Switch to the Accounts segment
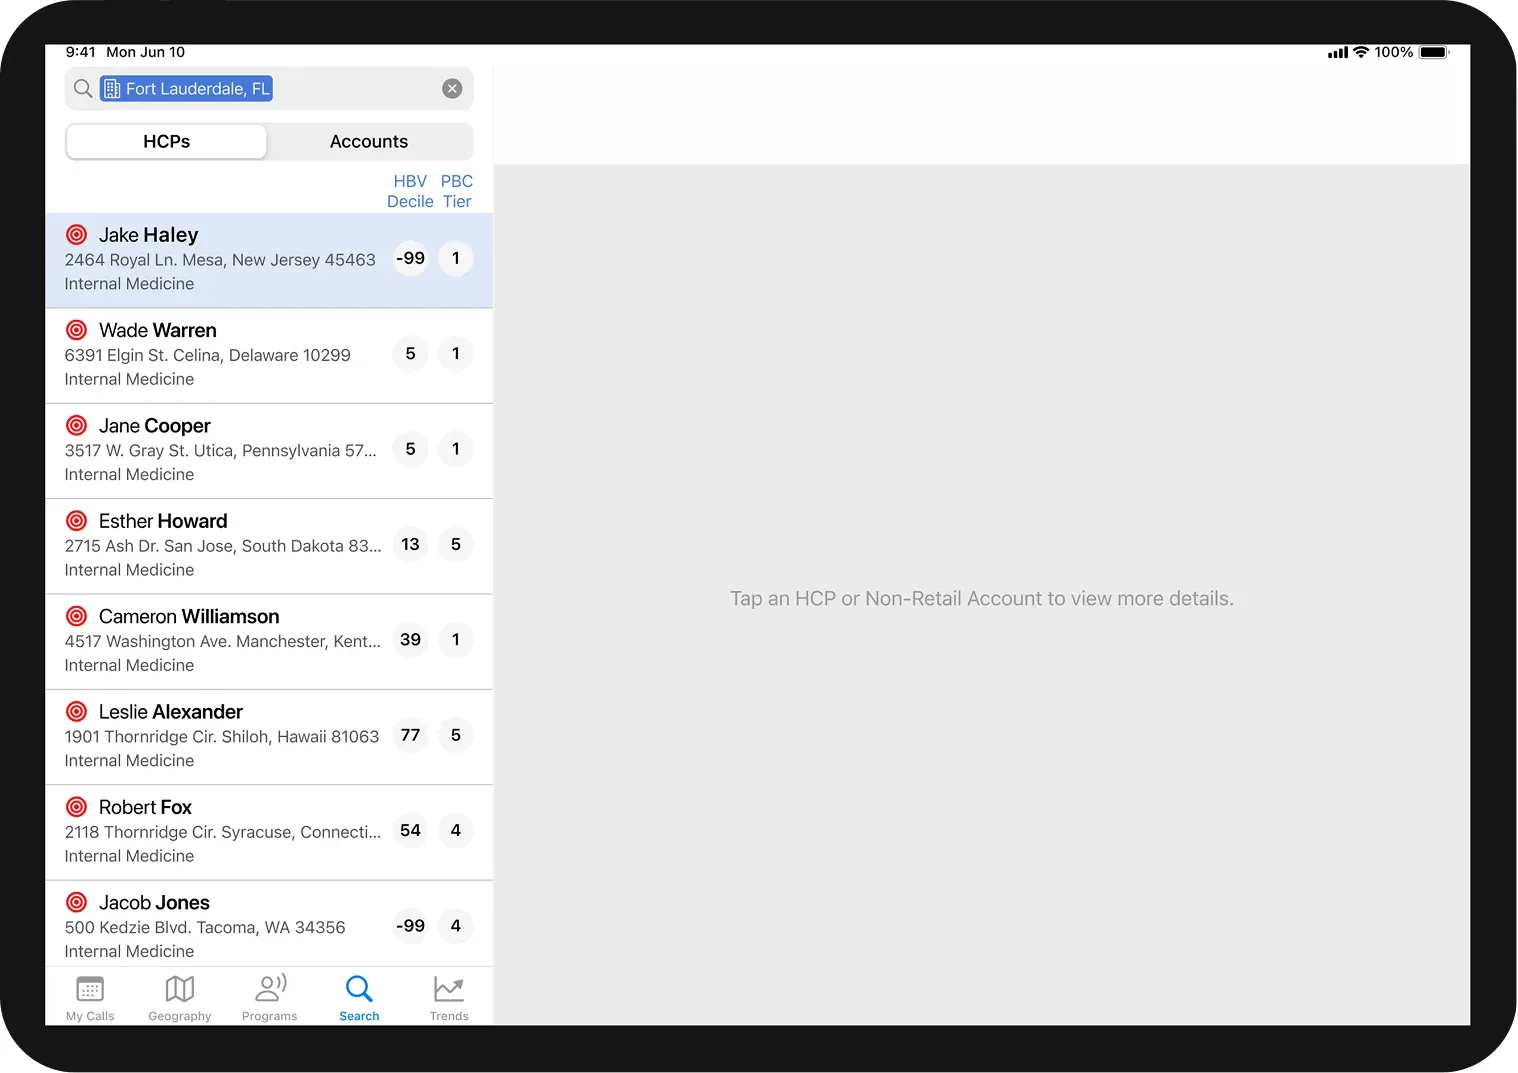The width and height of the screenshot is (1518, 1073). click(369, 142)
